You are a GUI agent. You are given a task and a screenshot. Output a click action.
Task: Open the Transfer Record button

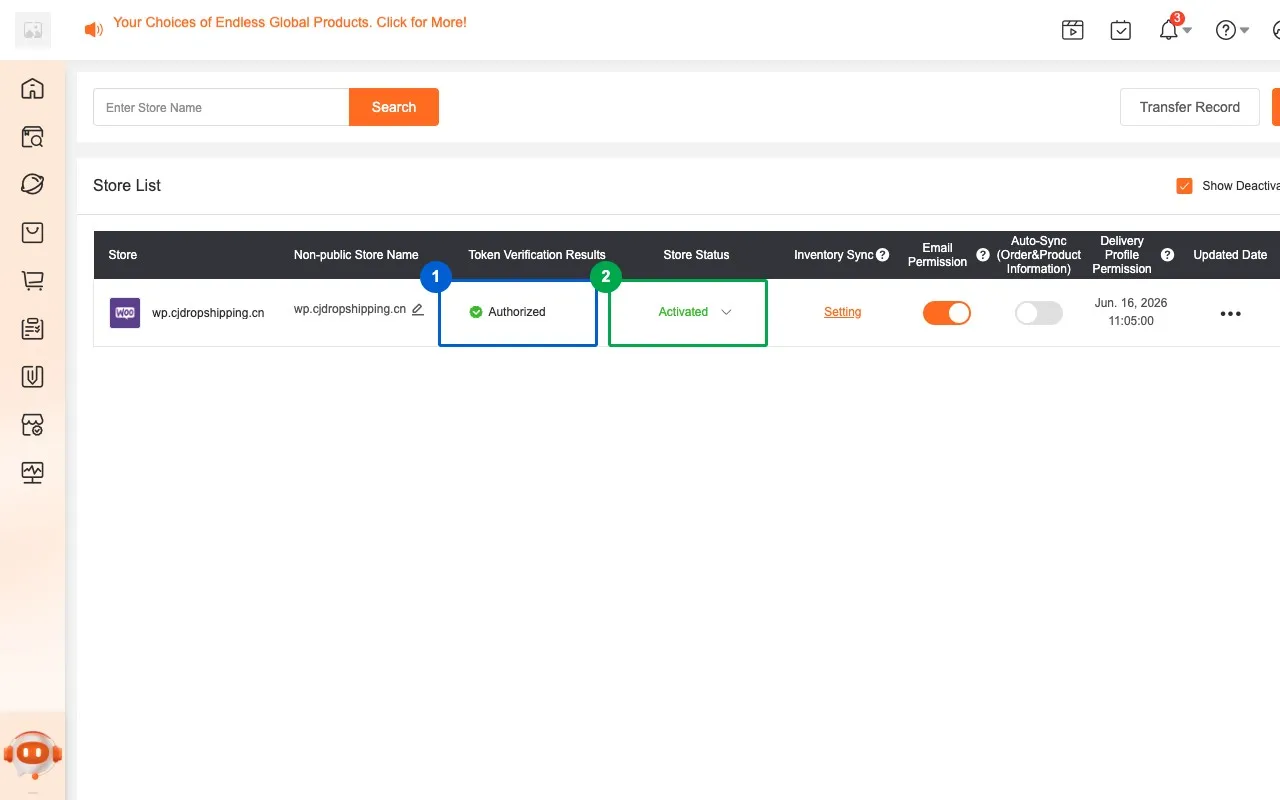1190,107
